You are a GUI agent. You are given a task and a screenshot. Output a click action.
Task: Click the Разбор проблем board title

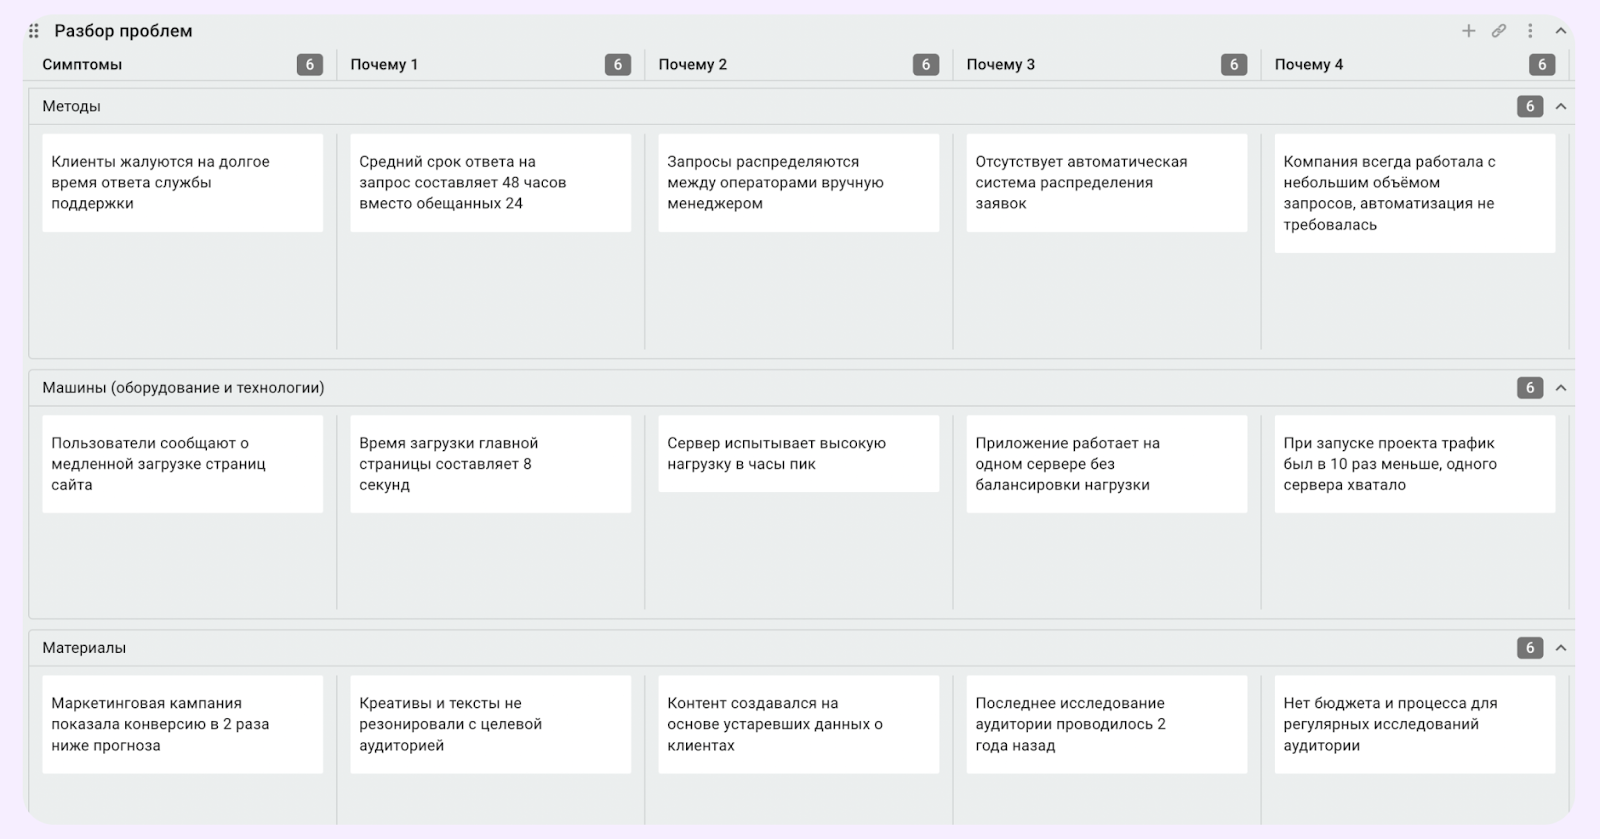[x=123, y=31]
